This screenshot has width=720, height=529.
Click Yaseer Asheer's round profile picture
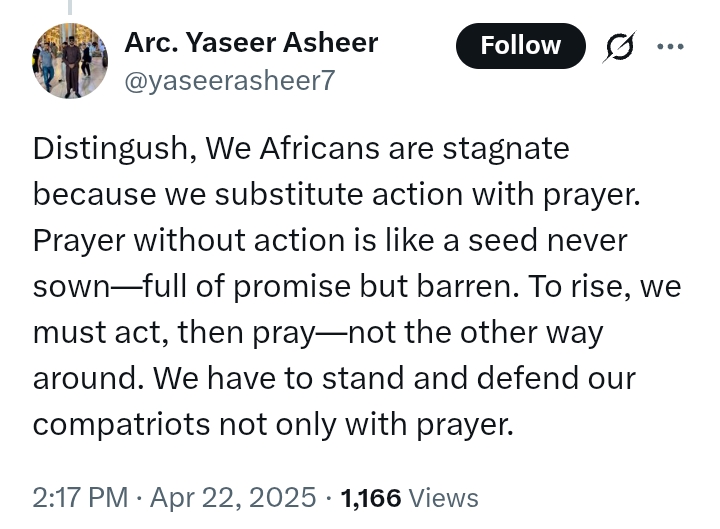(x=70, y=61)
